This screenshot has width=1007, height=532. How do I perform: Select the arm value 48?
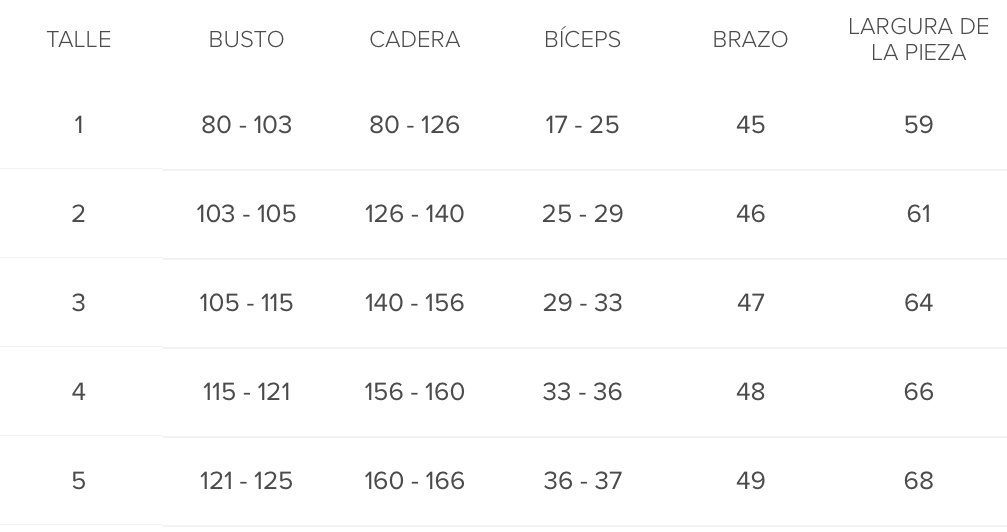(x=750, y=392)
